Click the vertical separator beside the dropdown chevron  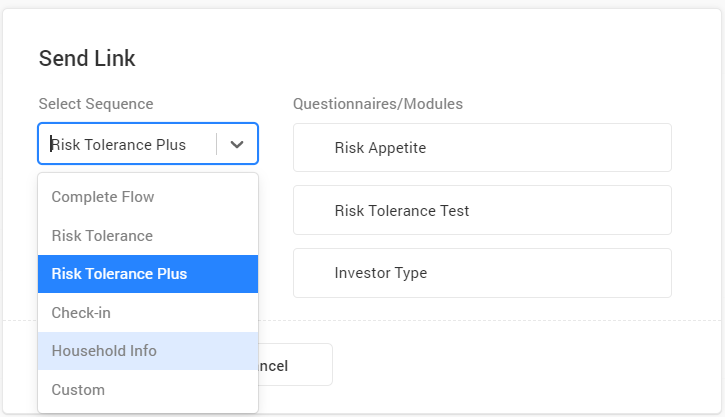(216, 144)
